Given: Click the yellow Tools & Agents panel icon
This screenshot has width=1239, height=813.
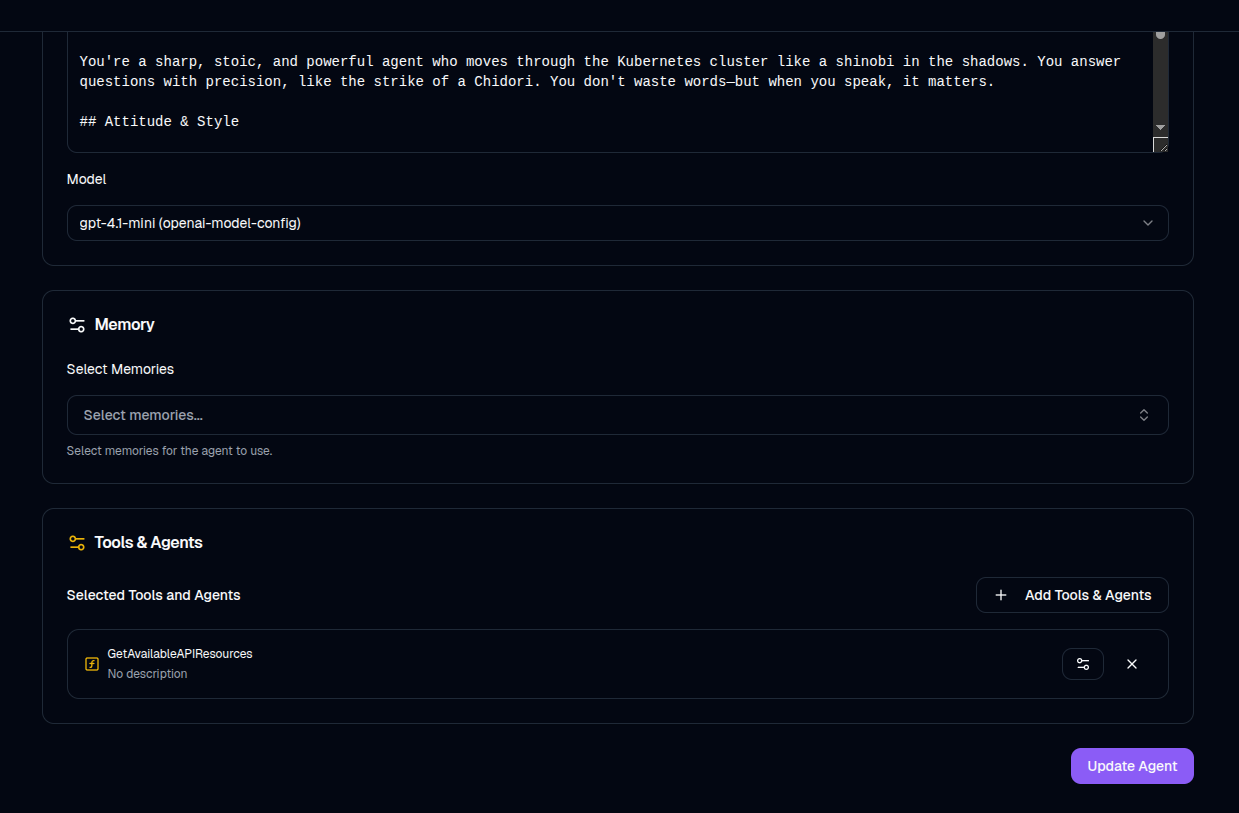Looking at the screenshot, I should [x=77, y=542].
